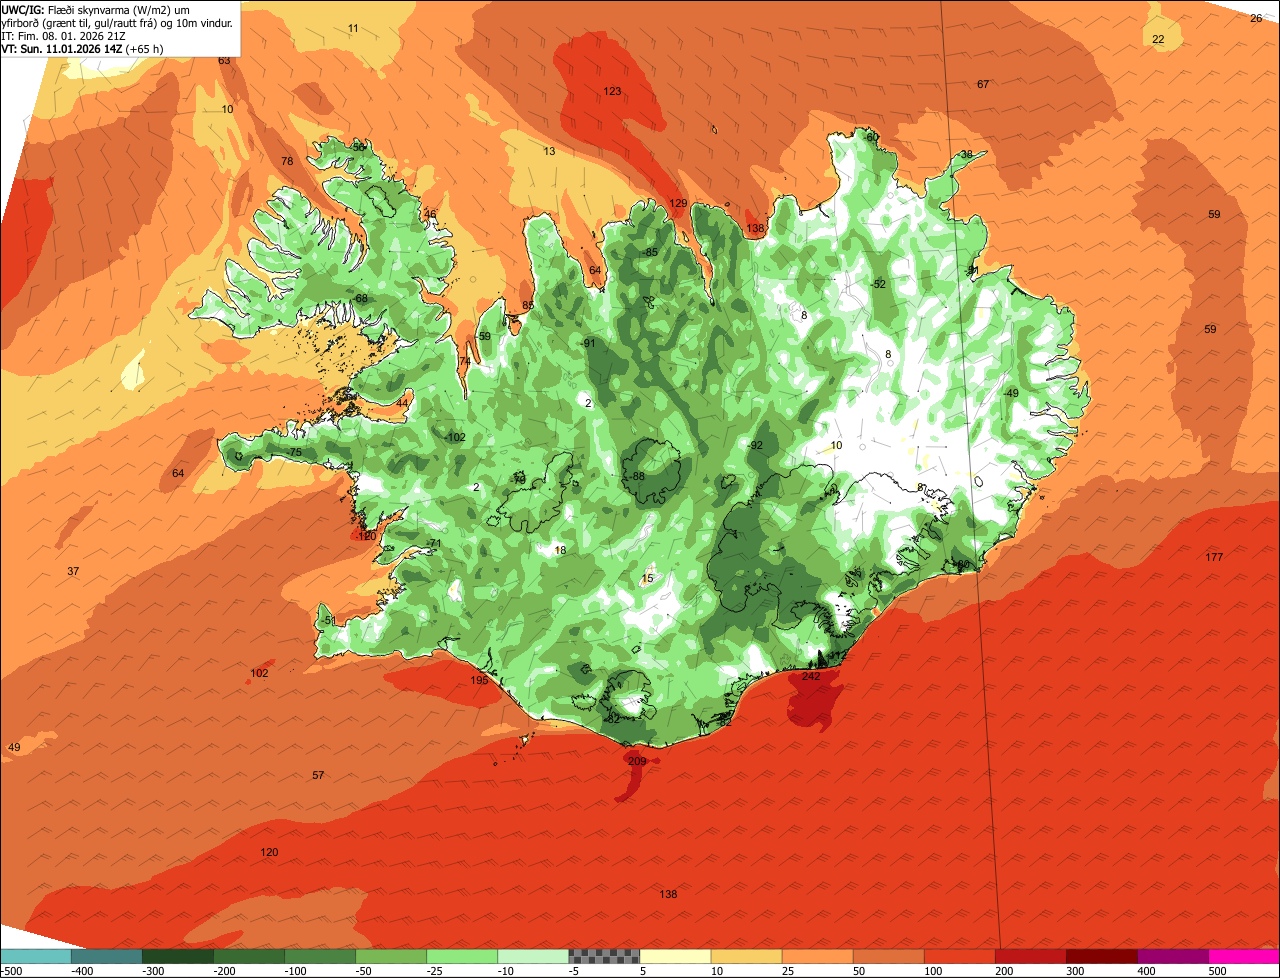1280x978 pixels.
Task: Click the 'IT: Fim. 08. 01. 2026 21Z' line
Action: point(64,36)
